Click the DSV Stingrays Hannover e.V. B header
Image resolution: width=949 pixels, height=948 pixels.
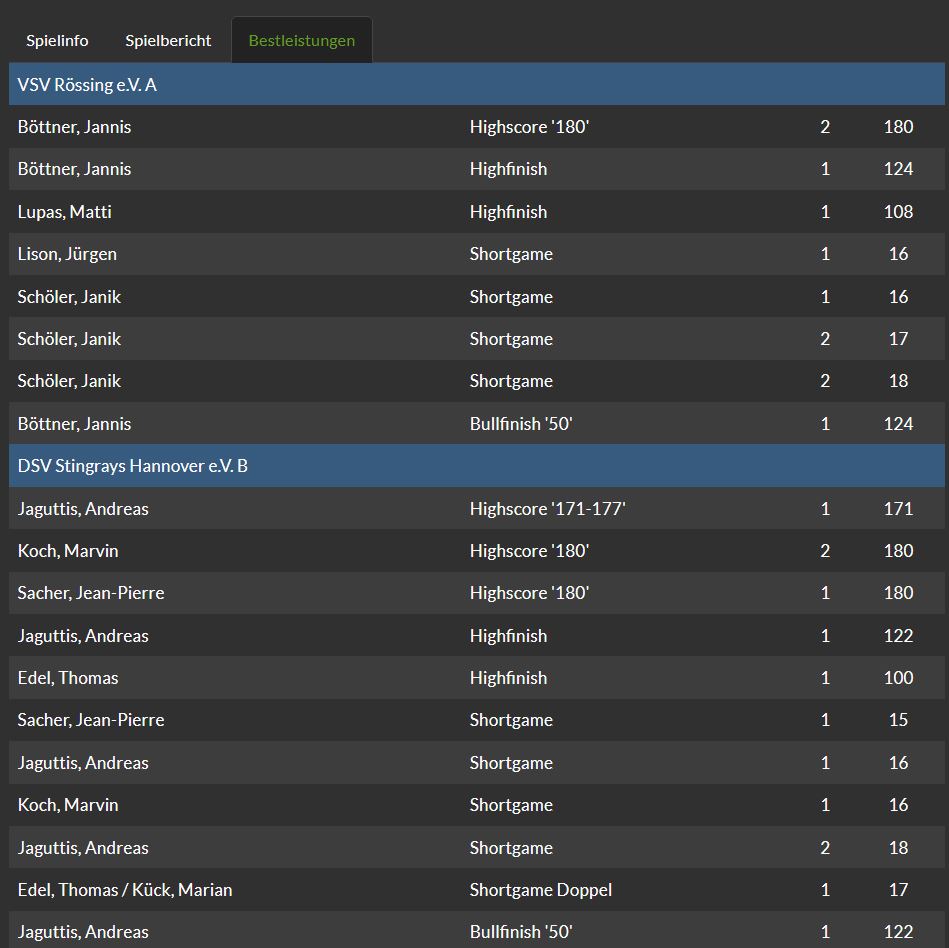[x=132, y=466]
